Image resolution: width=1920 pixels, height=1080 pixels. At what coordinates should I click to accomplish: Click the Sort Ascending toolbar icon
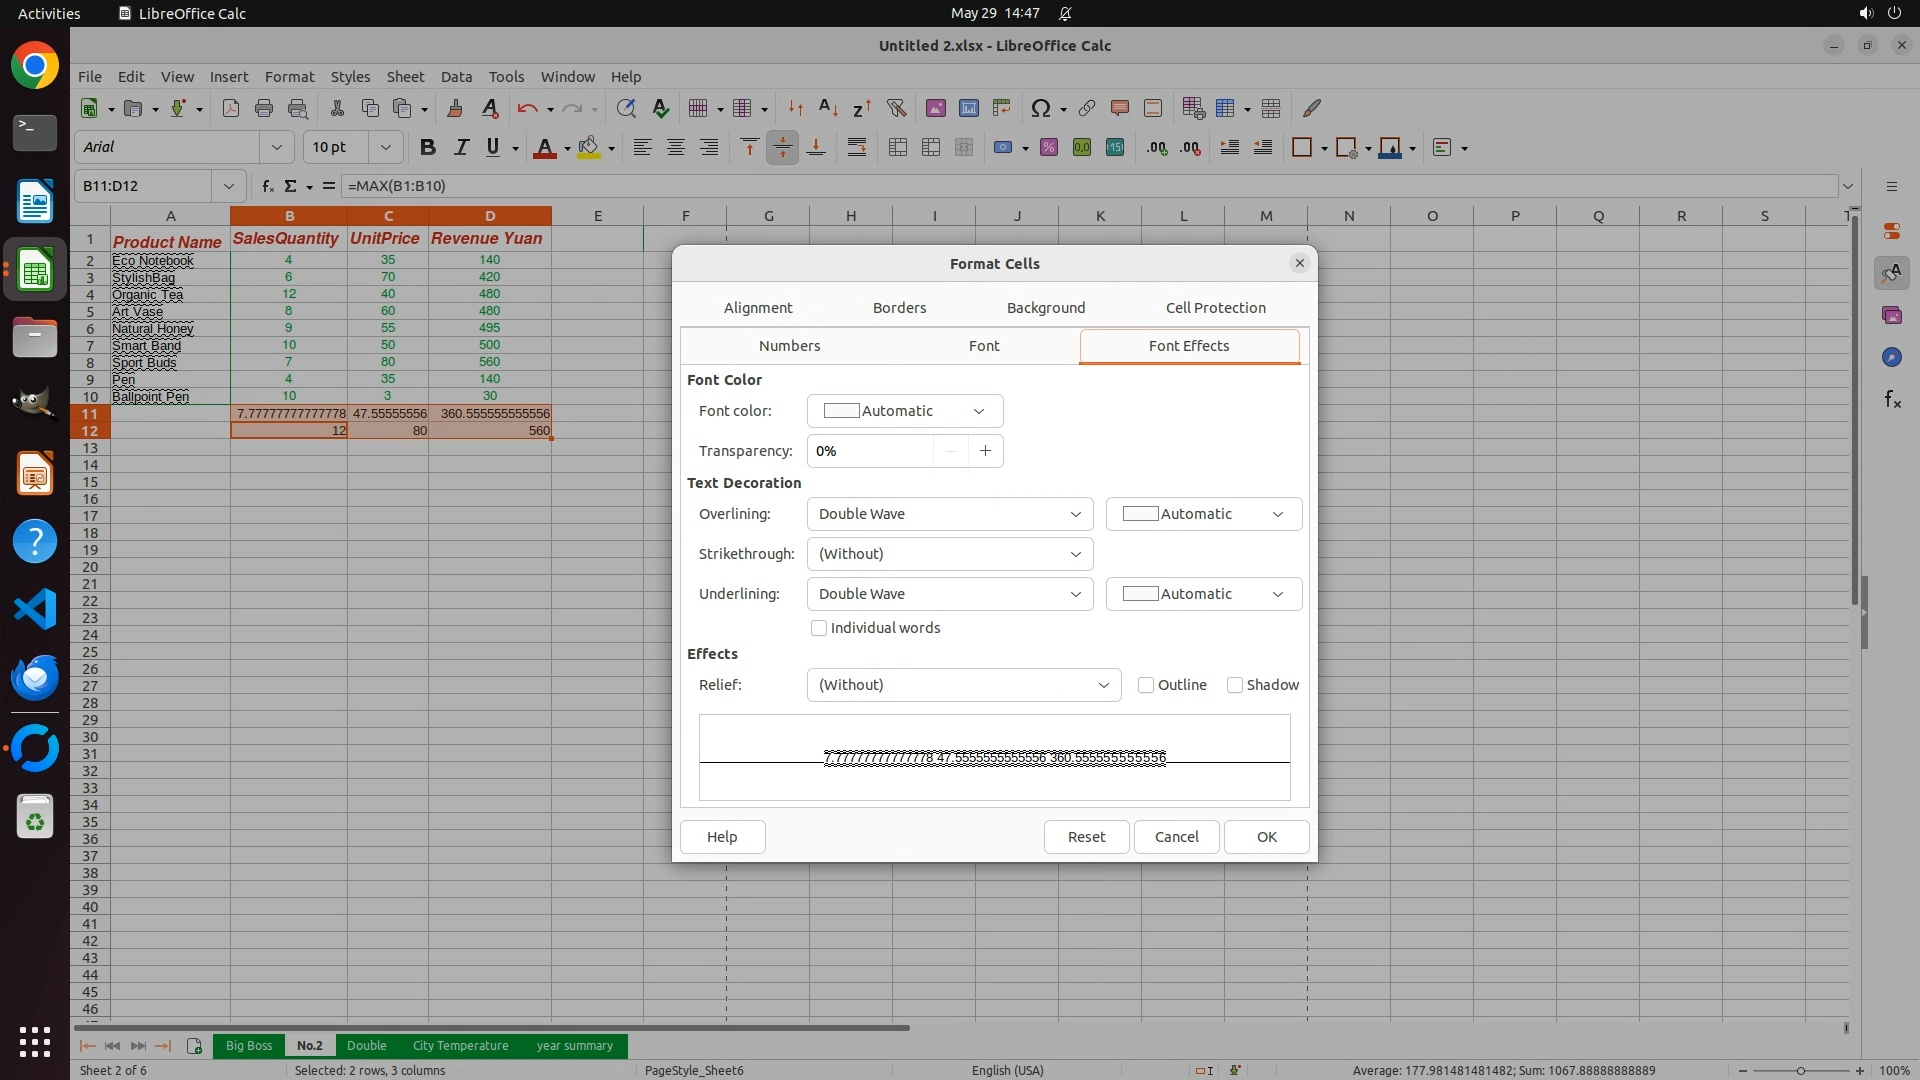click(x=828, y=108)
